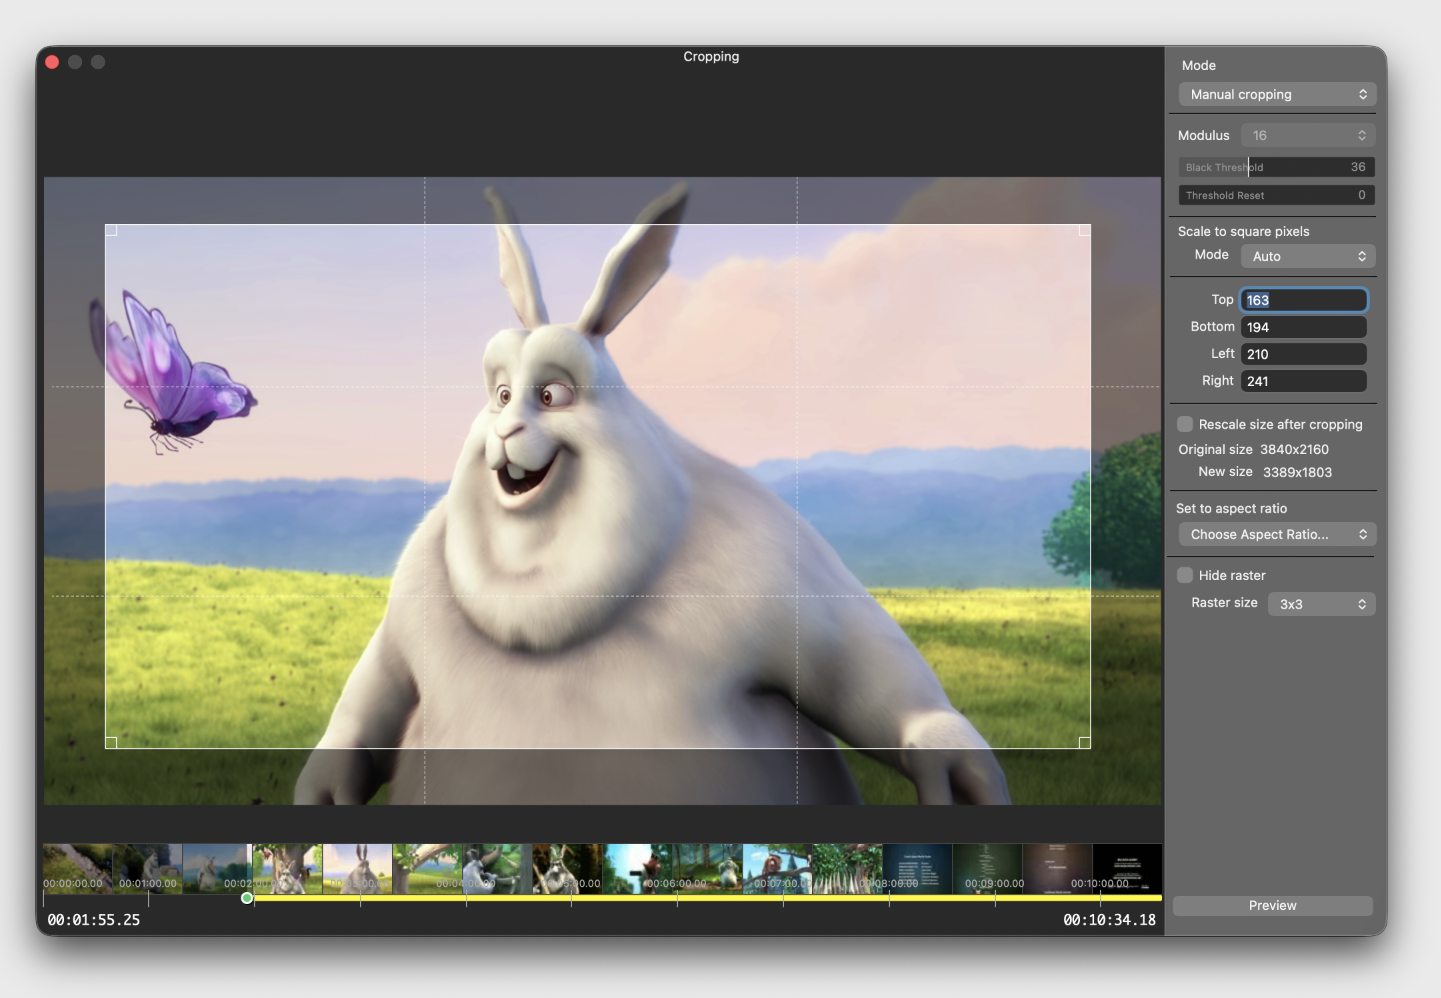Click the Top crop value field
Viewport: 1441px width, 998px height.
click(1303, 300)
